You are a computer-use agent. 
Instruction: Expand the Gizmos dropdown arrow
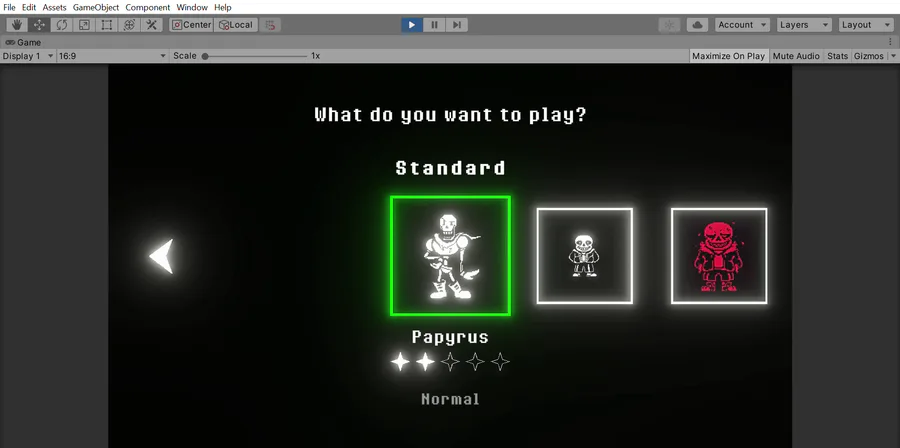pyautogui.click(x=893, y=56)
